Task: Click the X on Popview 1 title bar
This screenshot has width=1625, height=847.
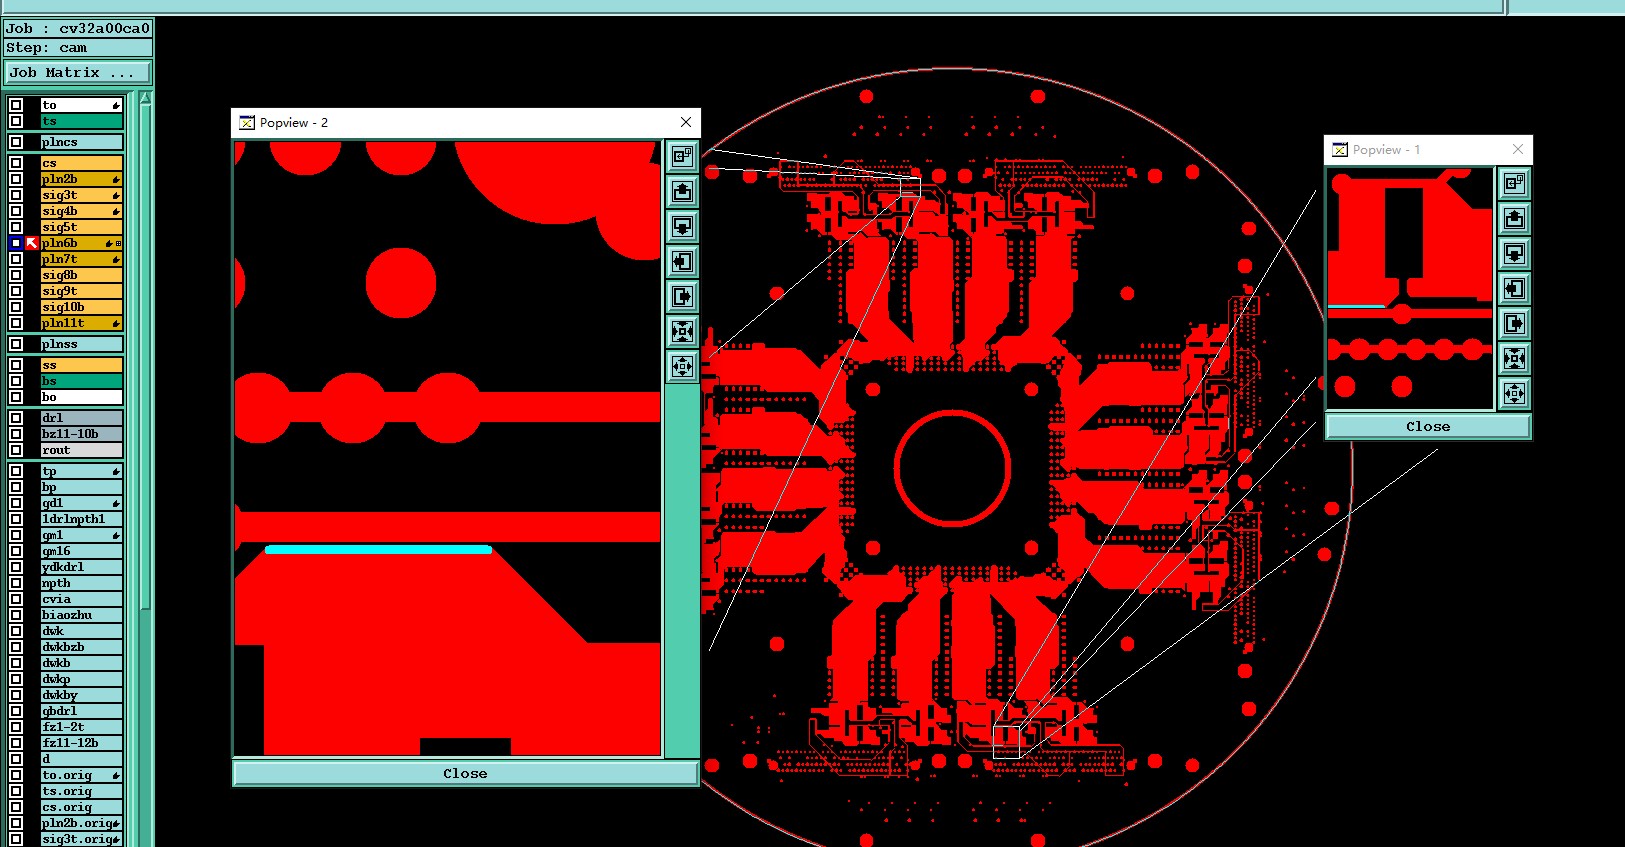Action: coord(1517,149)
